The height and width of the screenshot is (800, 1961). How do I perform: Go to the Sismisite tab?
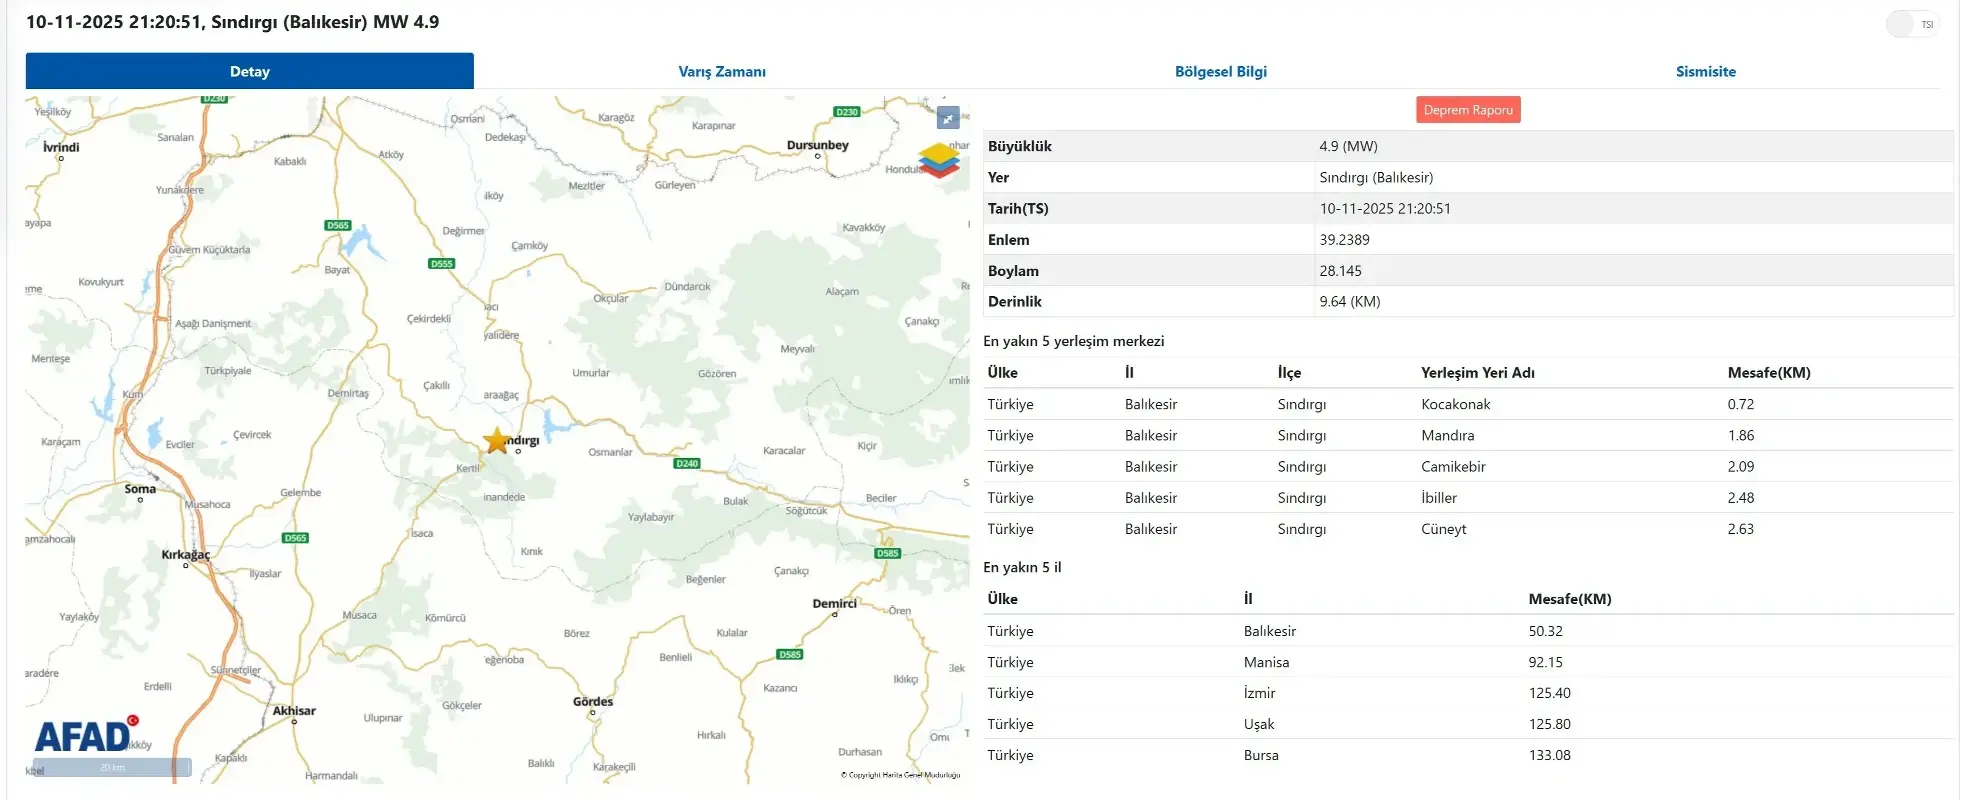tap(1705, 71)
